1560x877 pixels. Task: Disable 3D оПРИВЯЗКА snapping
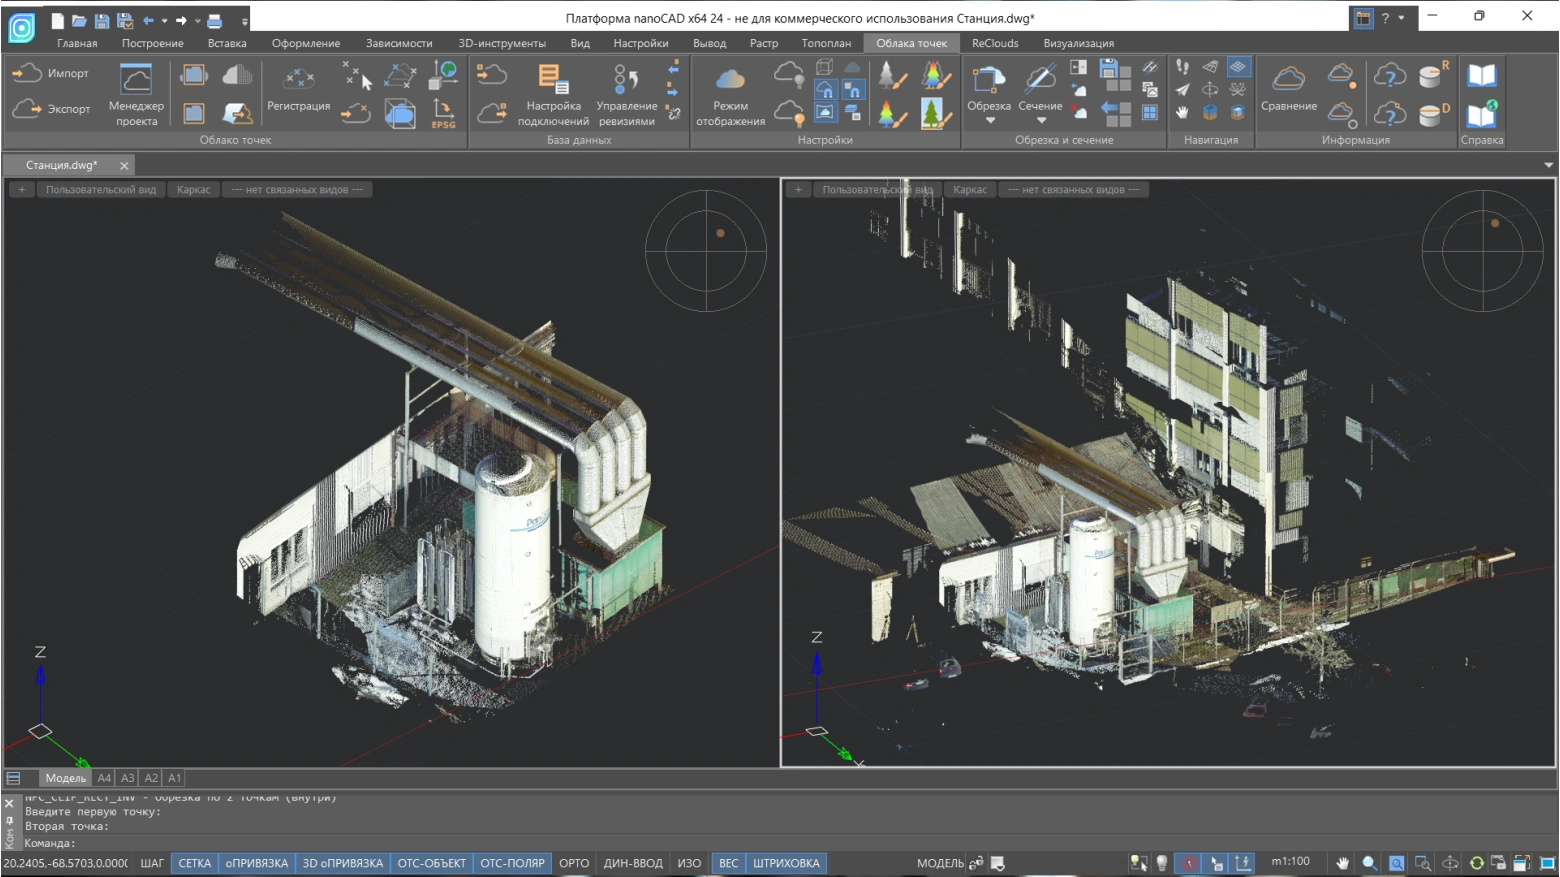pyautogui.click(x=342, y=863)
